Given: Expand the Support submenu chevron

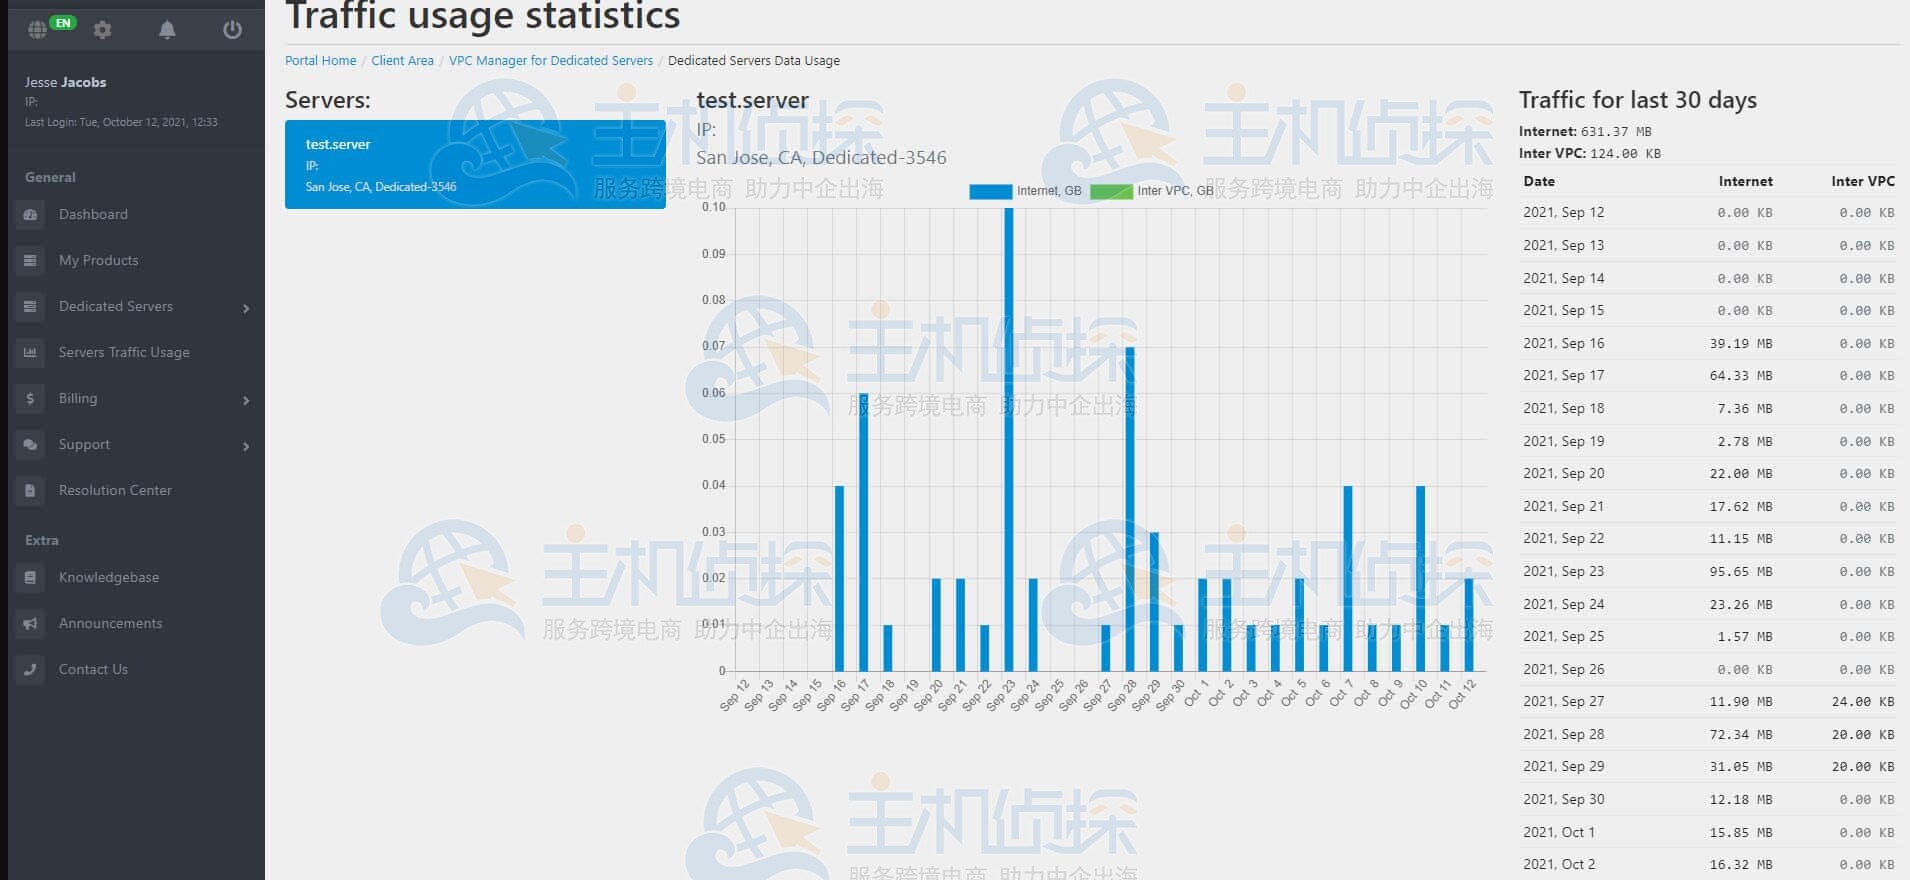Looking at the screenshot, I should (x=246, y=446).
